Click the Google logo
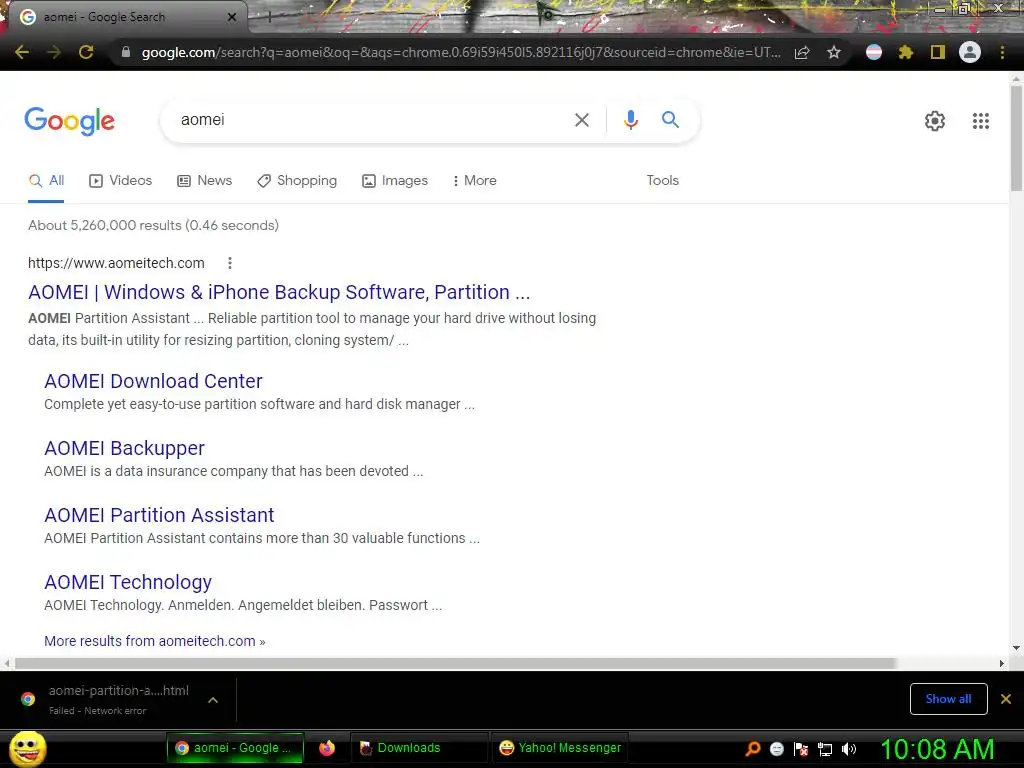Screen dimensions: 1024x768 tap(70, 121)
